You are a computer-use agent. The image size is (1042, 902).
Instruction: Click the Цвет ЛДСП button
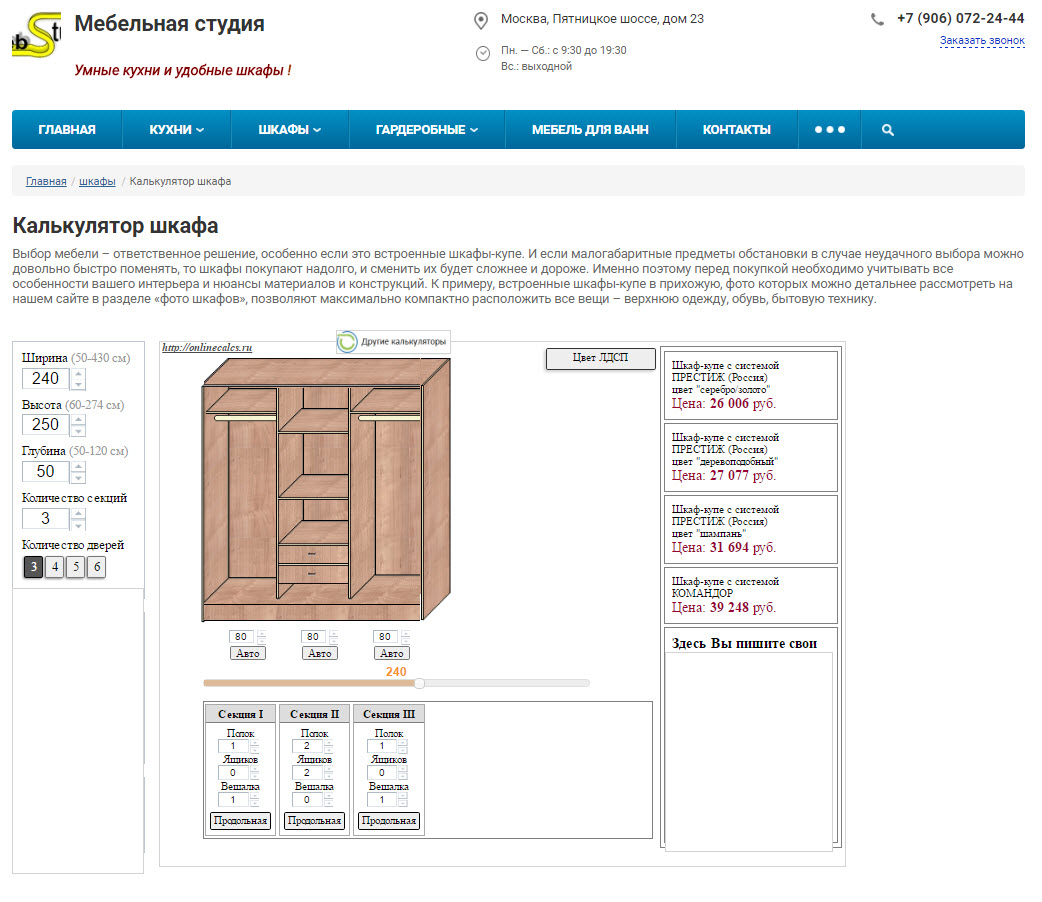(x=601, y=358)
